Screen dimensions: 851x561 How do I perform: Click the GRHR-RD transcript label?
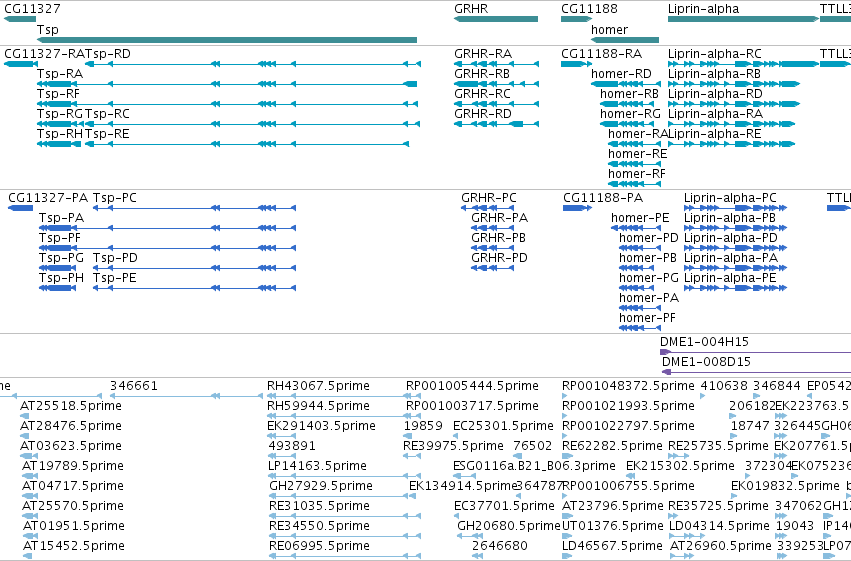coord(483,114)
